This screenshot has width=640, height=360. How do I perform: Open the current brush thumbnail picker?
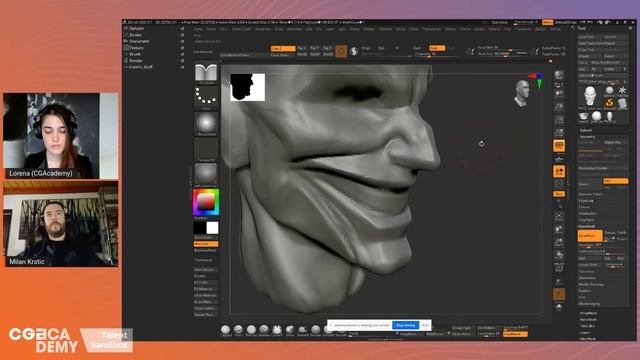pos(206,73)
